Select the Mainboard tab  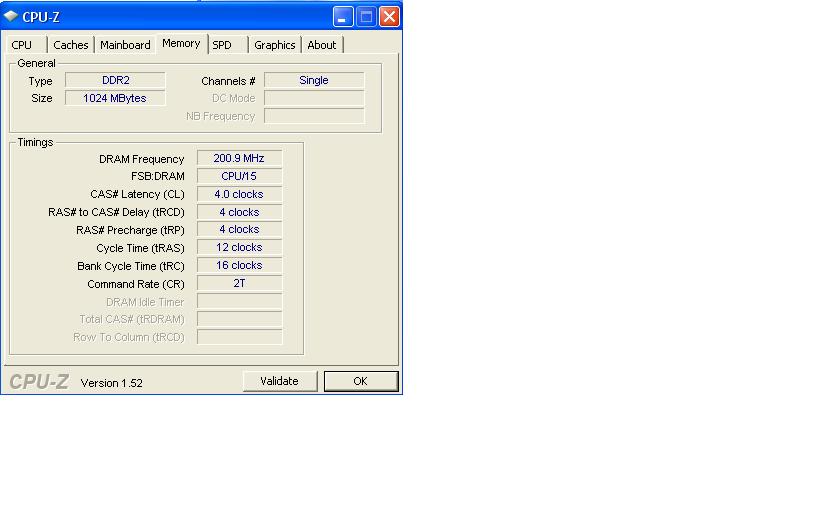125,45
